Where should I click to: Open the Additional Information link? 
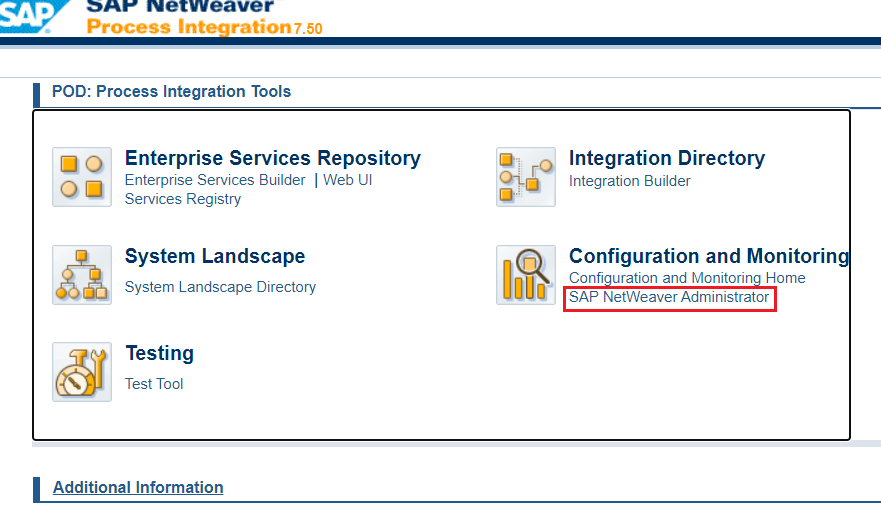[x=138, y=487]
